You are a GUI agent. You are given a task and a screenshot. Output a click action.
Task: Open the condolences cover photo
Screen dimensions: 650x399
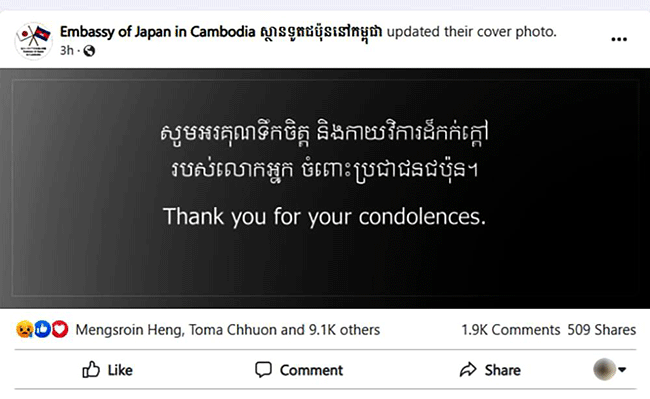pyautogui.click(x=325, y=188)
